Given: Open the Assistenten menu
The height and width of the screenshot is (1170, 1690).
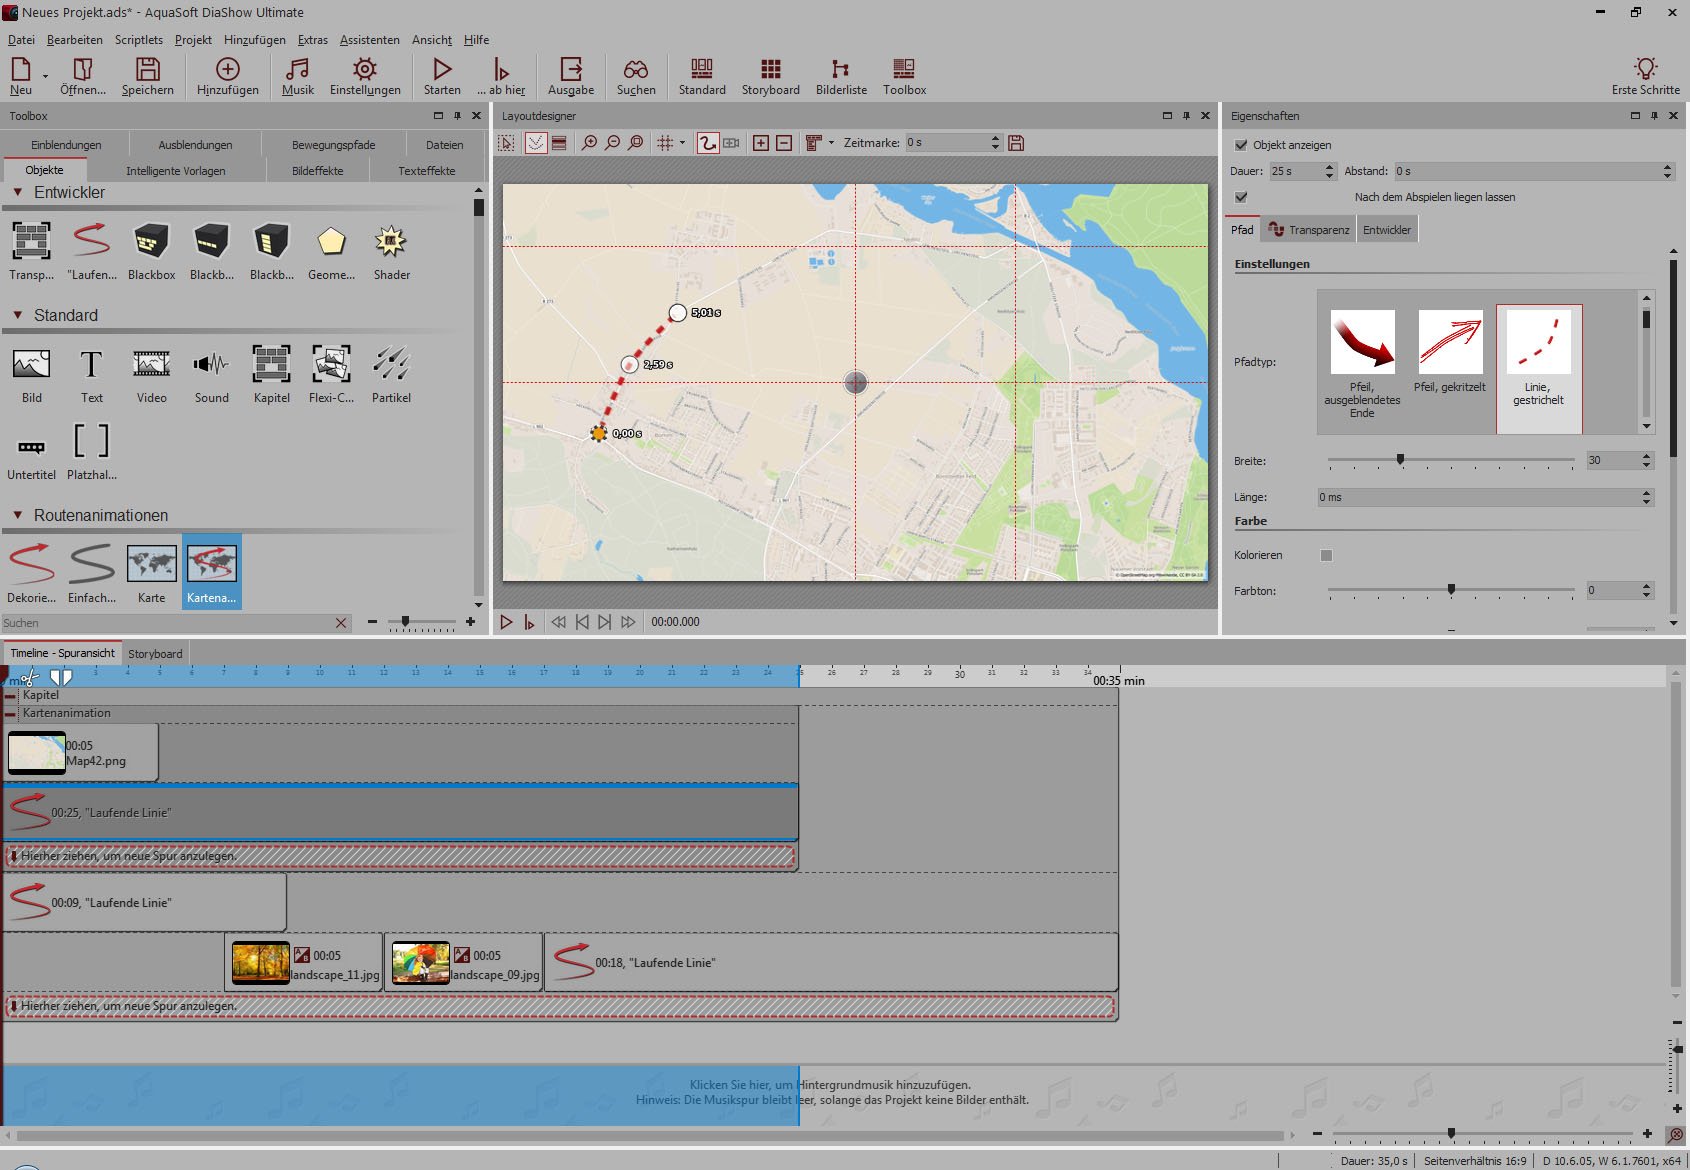Looking at the screenshot, I should tap(369, 40).
